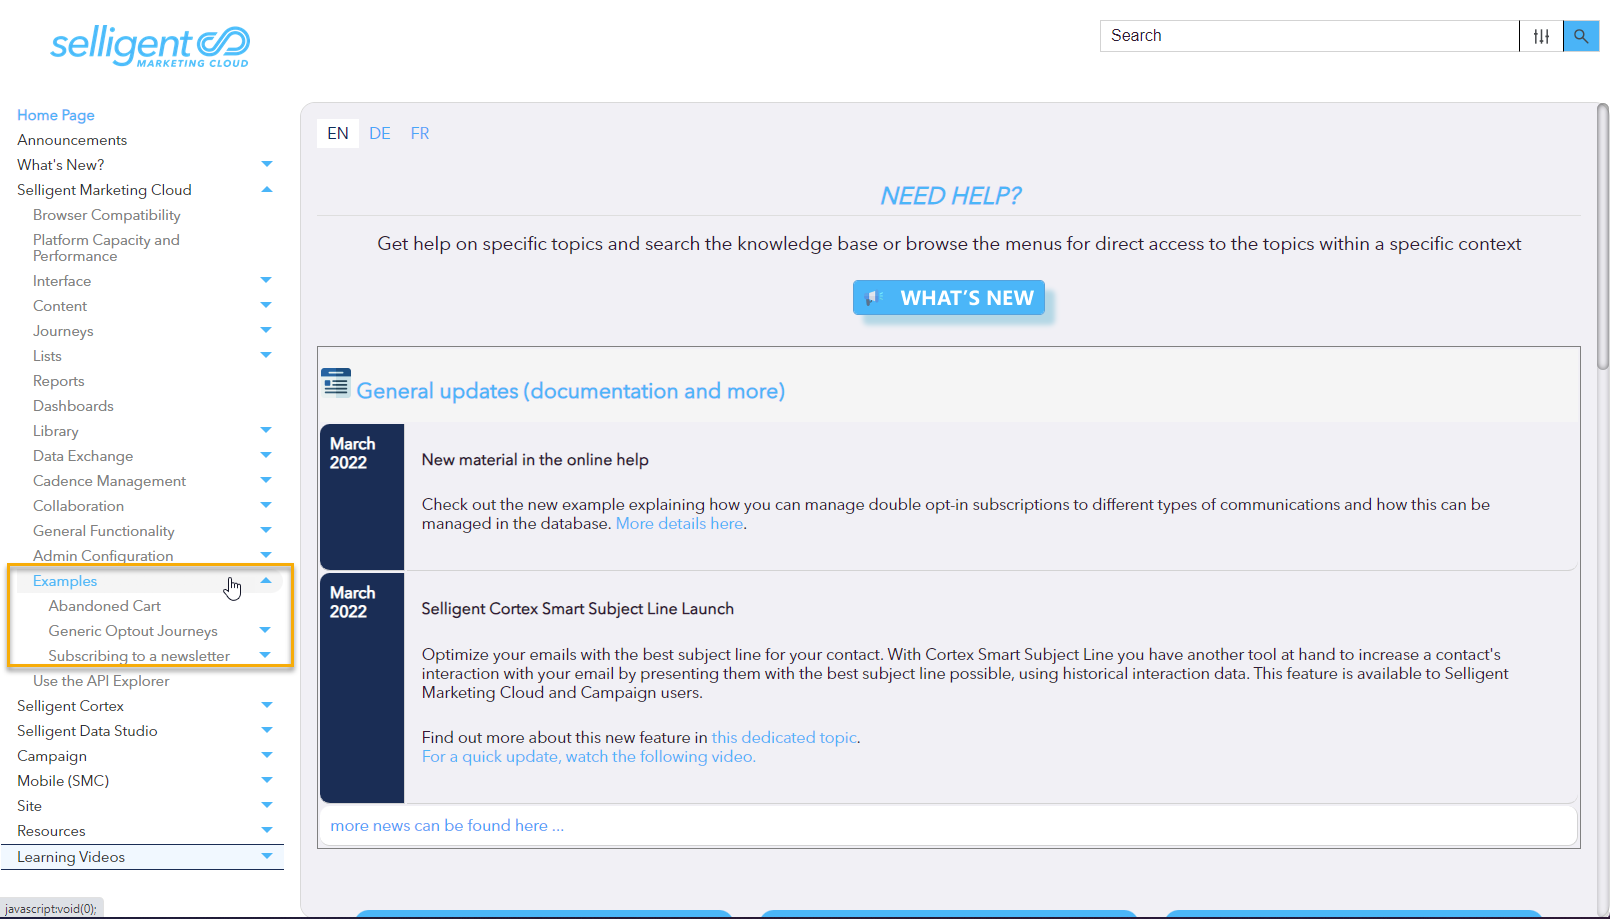This screenshot has height=919, width=1610.
Task: Select the EN language tab
Action: click(338, 134)
